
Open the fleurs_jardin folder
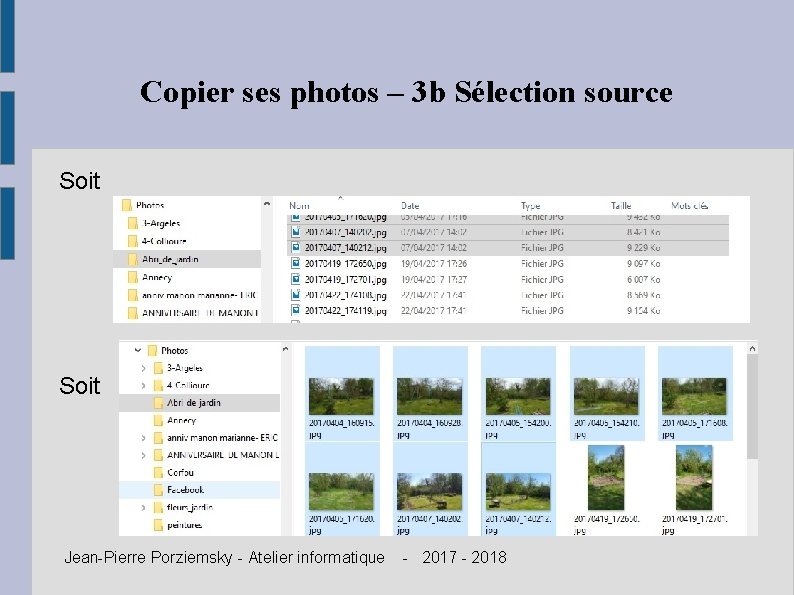(183, 507)
